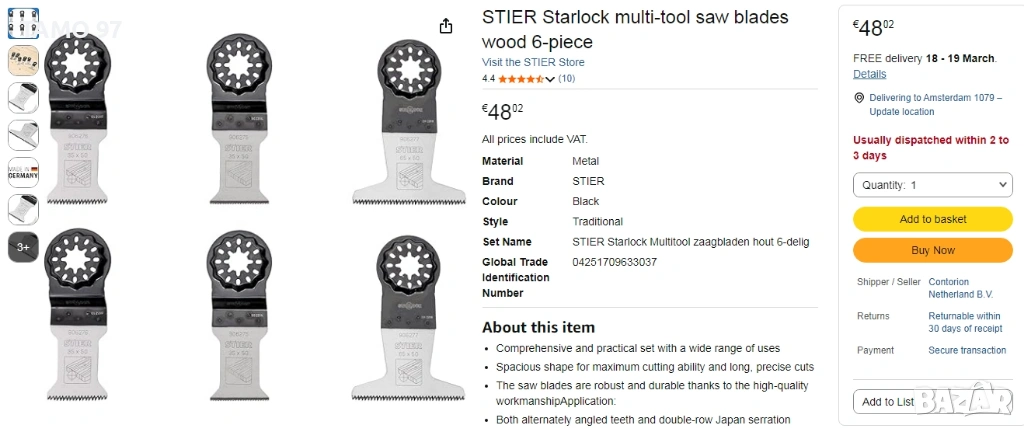Visit the STIER Store link
Screen dimensions: 1024x428
coord(533,62)
